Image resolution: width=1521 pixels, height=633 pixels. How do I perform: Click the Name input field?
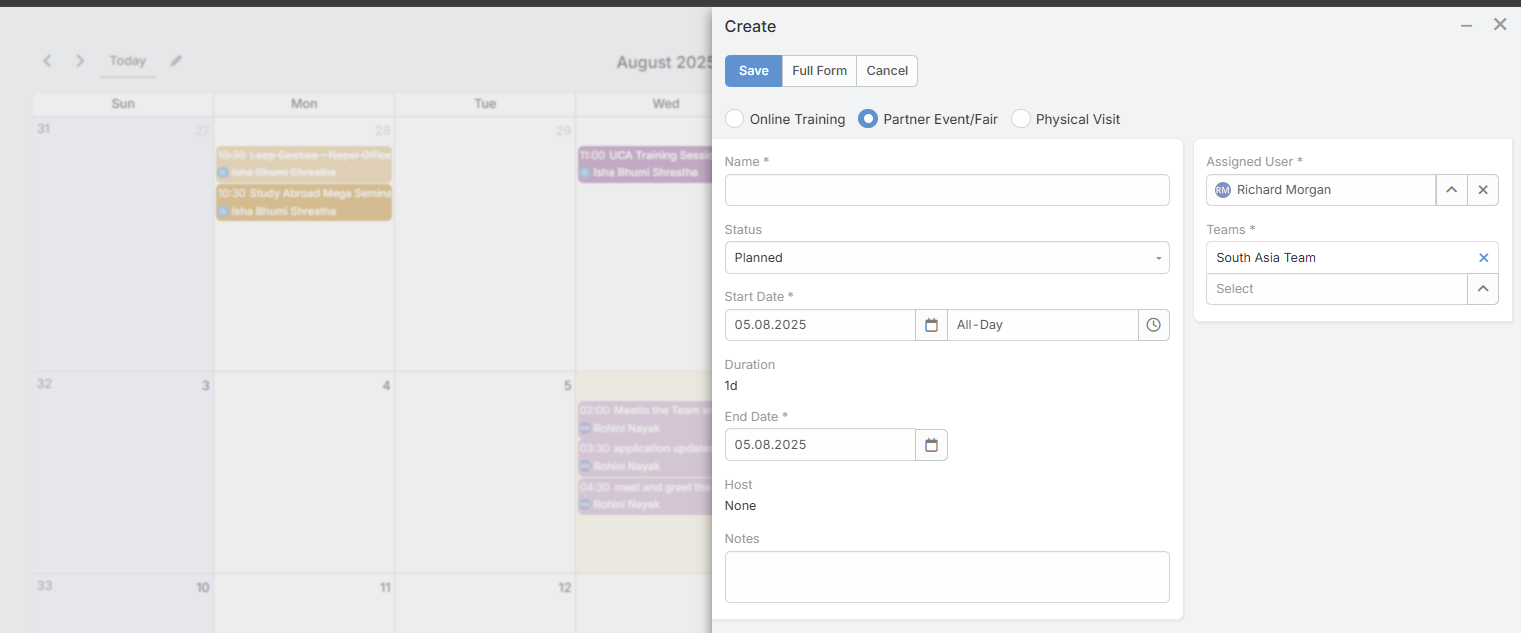click(946, 190)
